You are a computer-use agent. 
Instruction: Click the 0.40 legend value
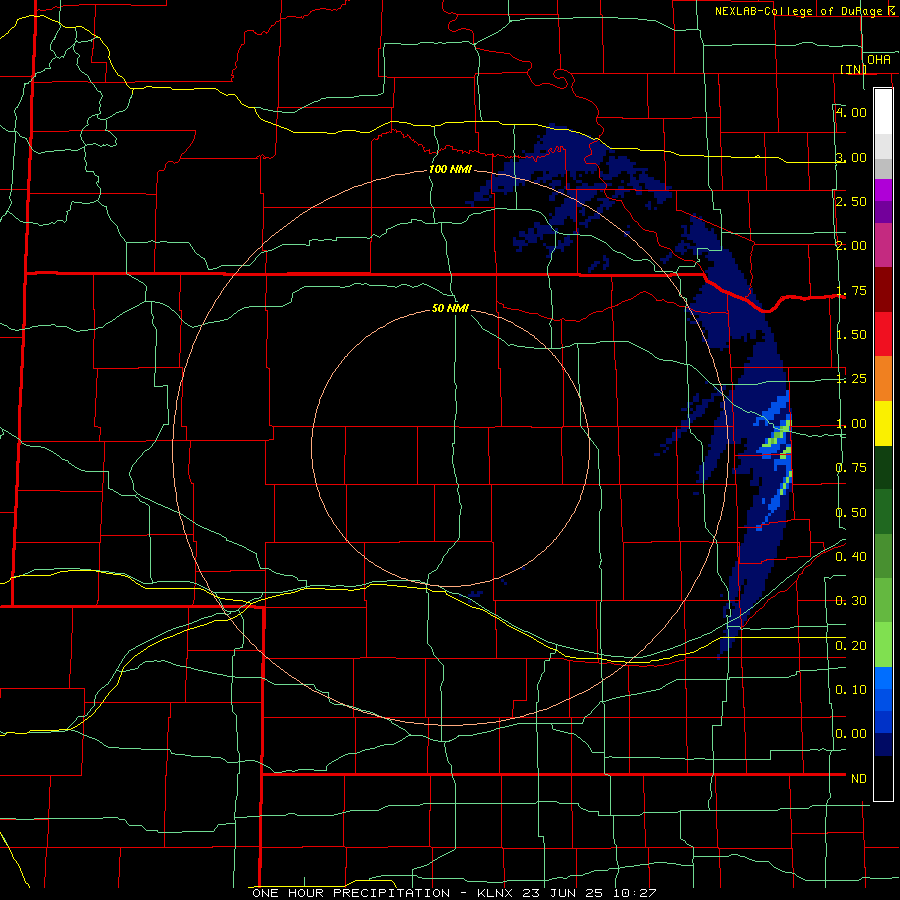(x=851, y=556)
